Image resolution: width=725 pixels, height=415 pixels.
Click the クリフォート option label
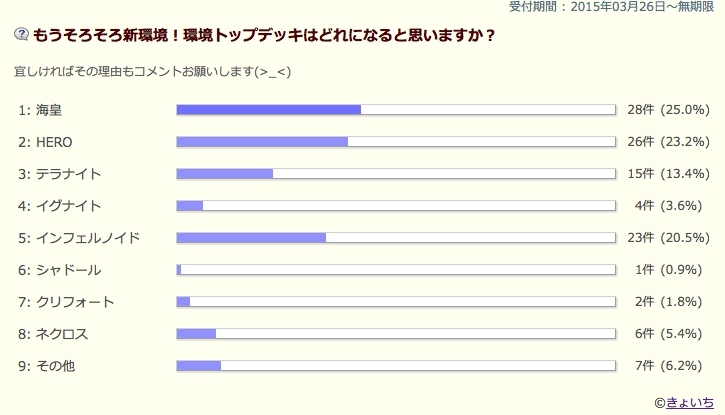click(75, 302)
